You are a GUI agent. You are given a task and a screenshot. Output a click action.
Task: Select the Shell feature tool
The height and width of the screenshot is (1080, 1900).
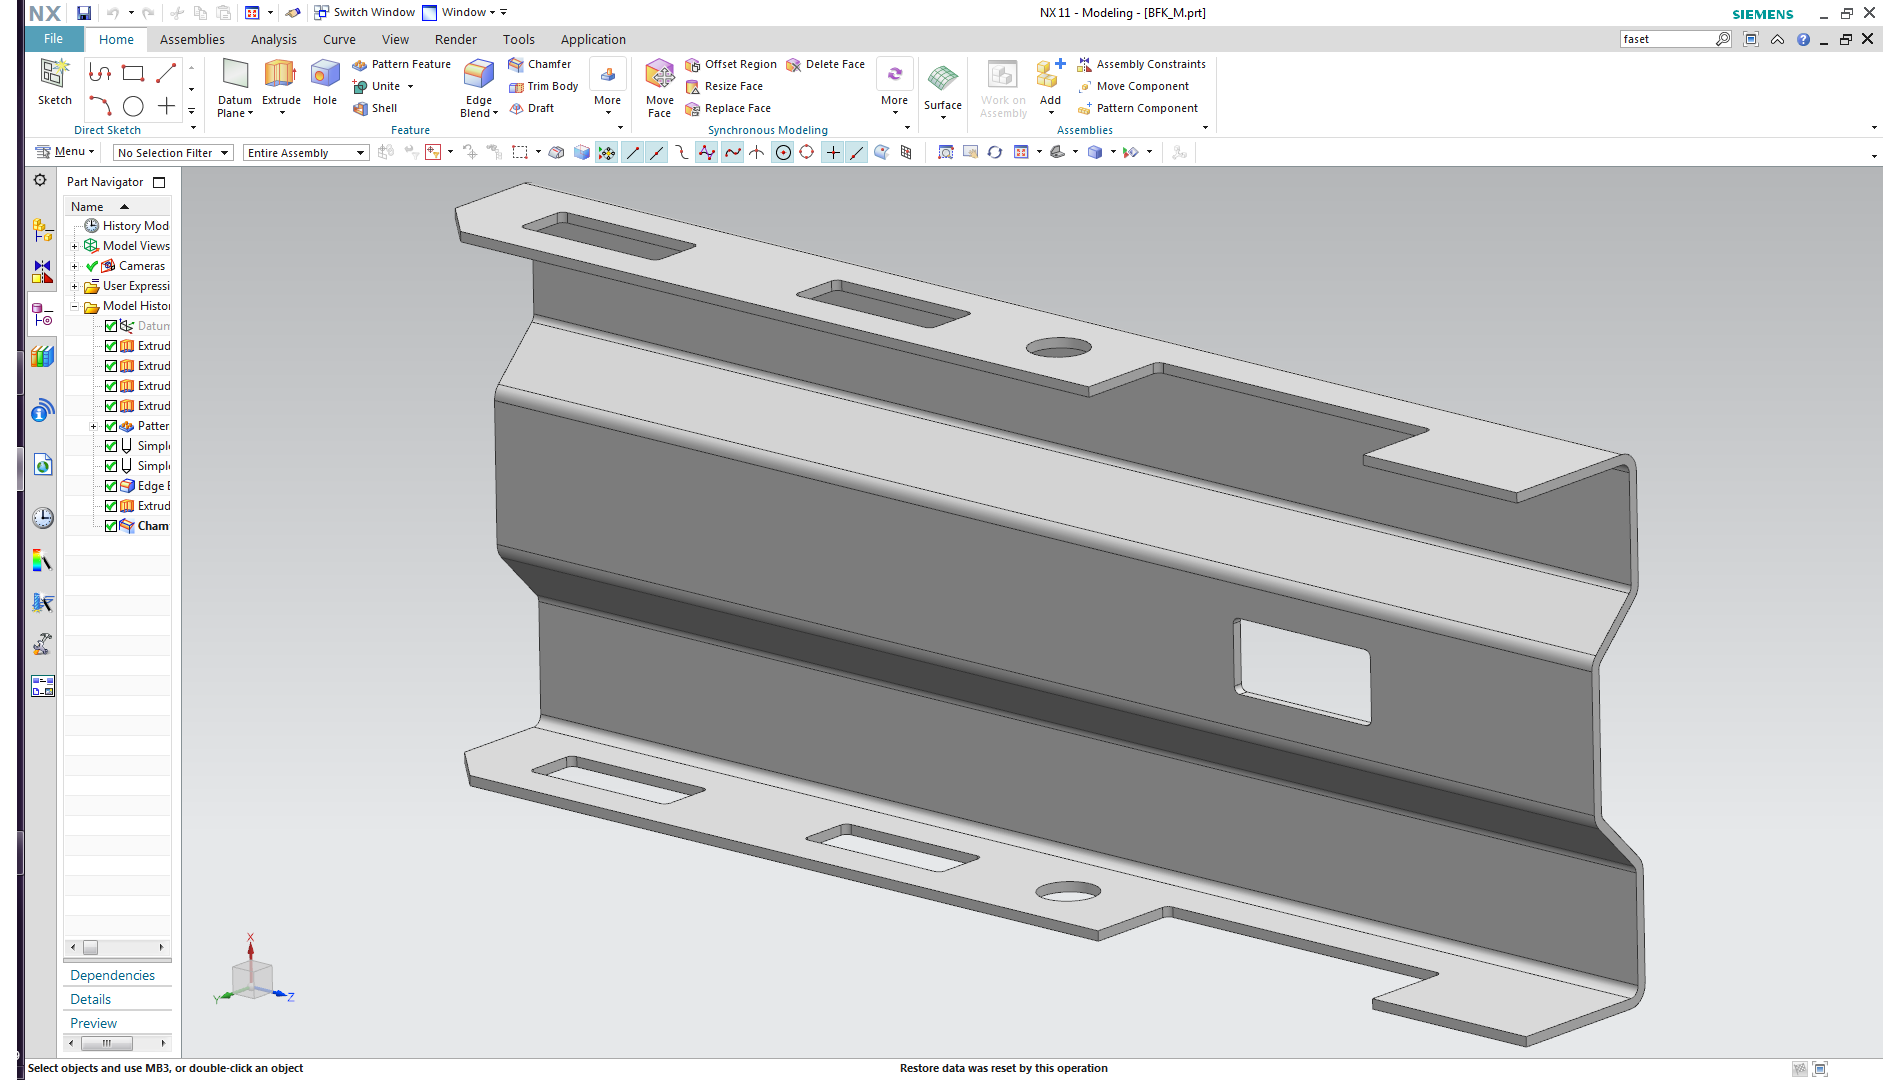pos(375,108)
